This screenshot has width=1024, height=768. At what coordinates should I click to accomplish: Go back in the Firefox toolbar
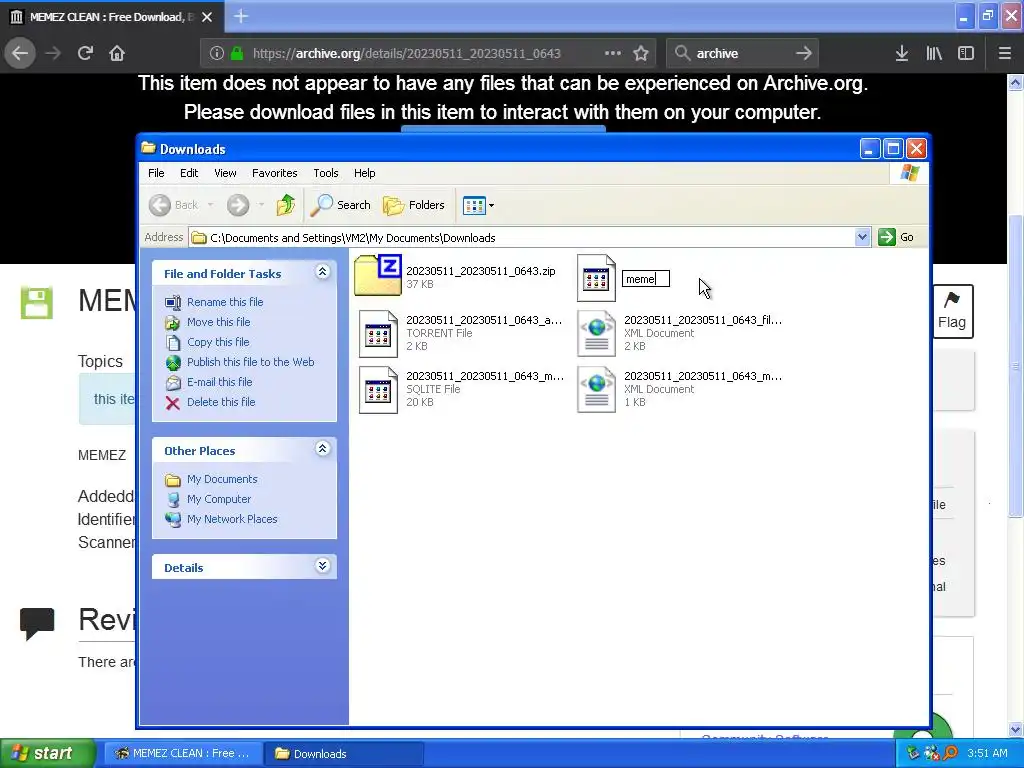[x=20, y=53]
